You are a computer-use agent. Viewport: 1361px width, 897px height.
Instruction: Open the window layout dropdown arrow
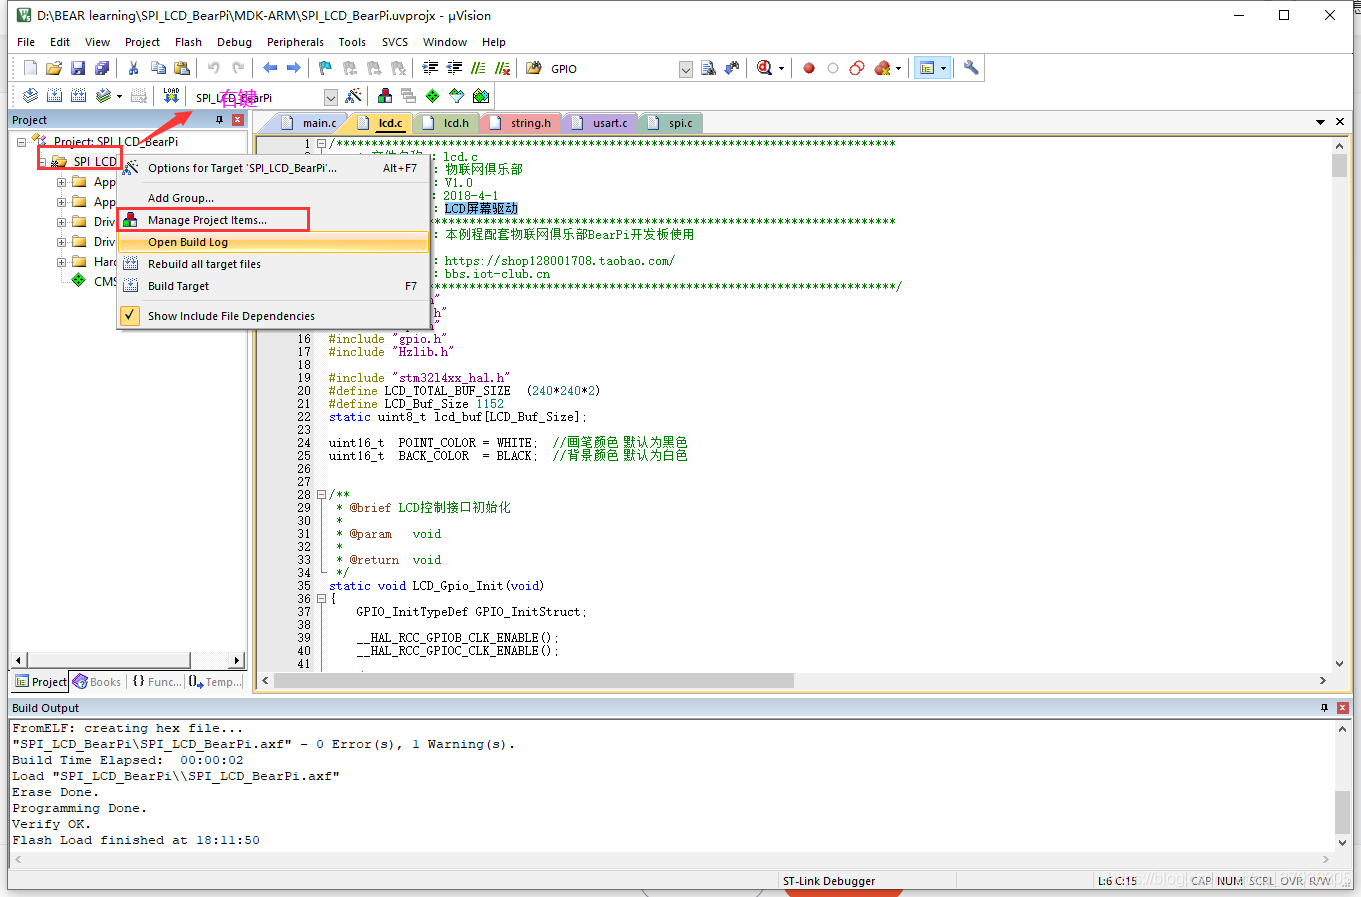click(x=943, y=69)
